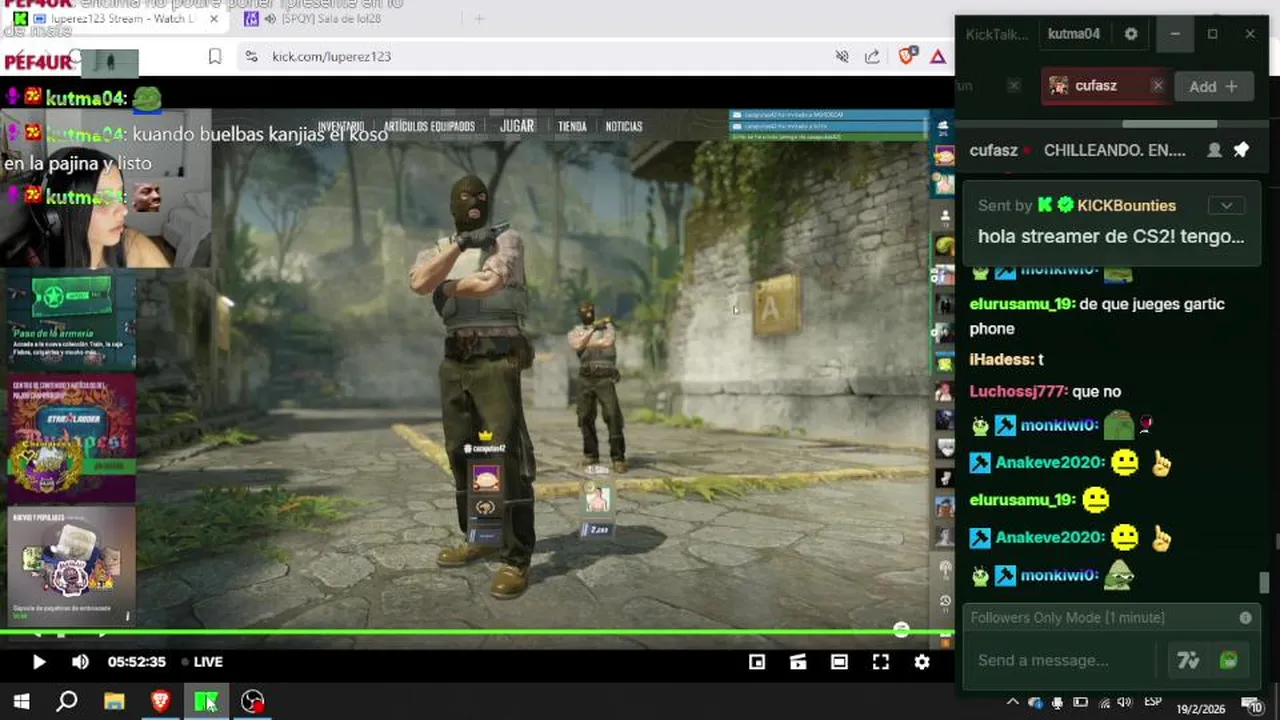Open the Windows notification center
Screen dimensions: 1280x720
pyautogui.click(x=1253, y=704)
